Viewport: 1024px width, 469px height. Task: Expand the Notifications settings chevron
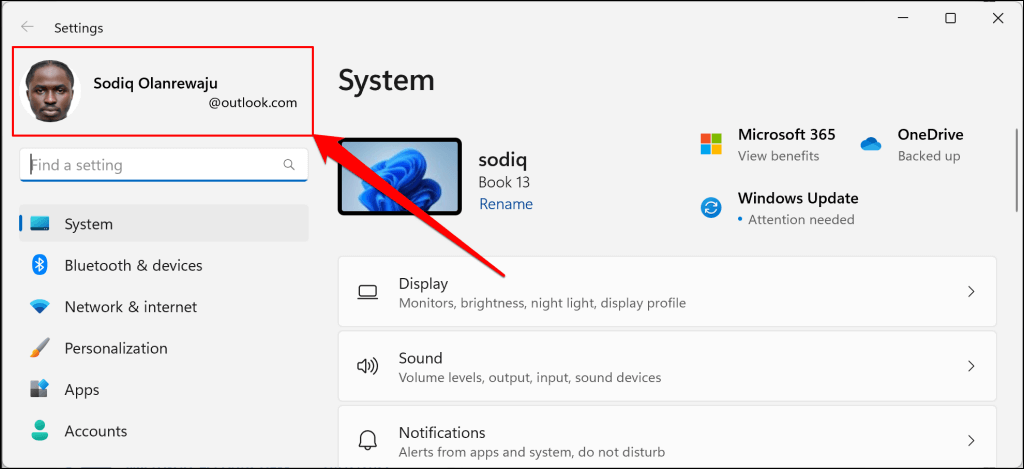coord(971,440)
